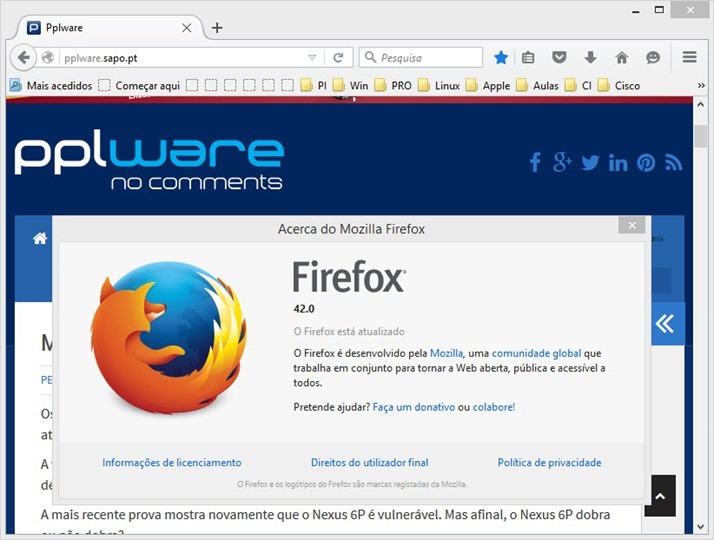Click Faça um donativo link

pos(414,407)
